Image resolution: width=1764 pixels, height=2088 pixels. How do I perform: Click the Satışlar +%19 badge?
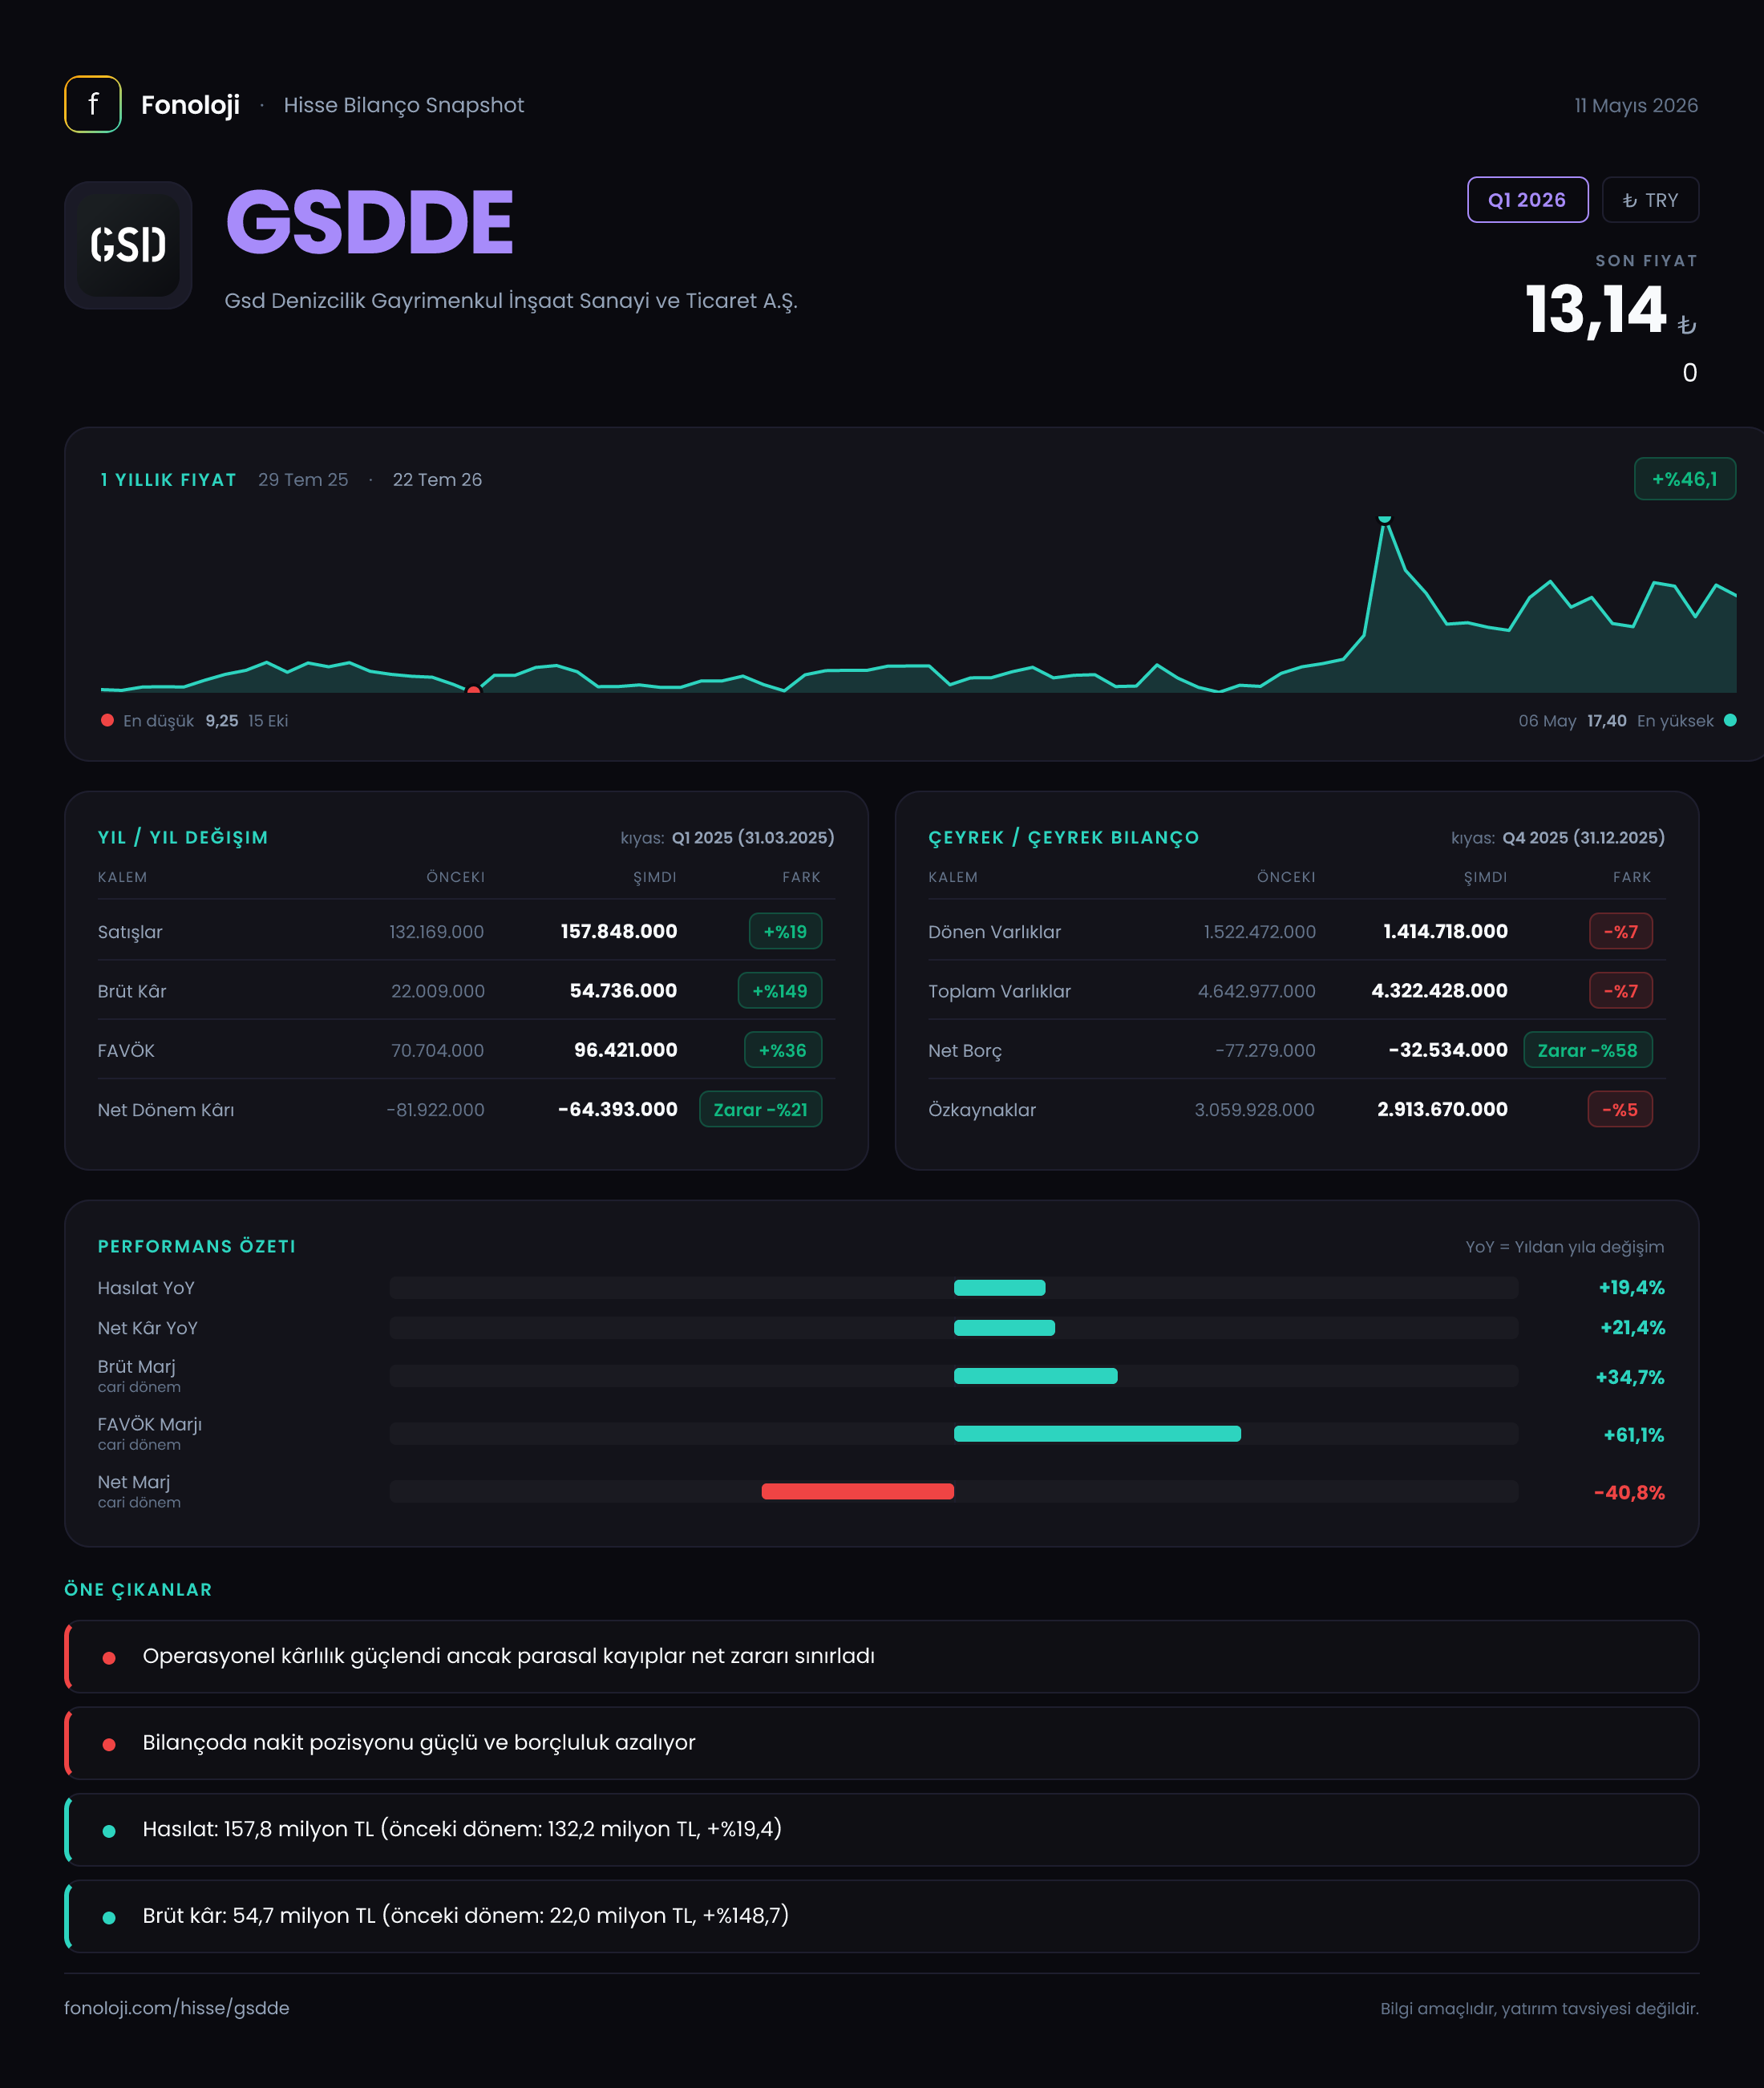tap(785, 931)
